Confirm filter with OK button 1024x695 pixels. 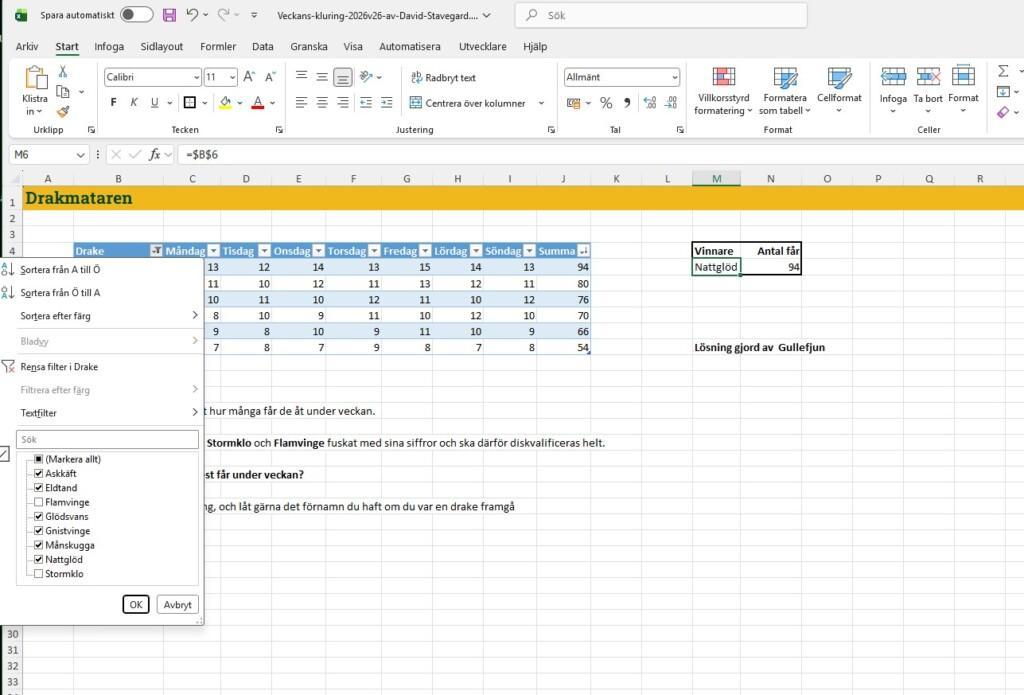pyautogui.click(x=136, y=605)
